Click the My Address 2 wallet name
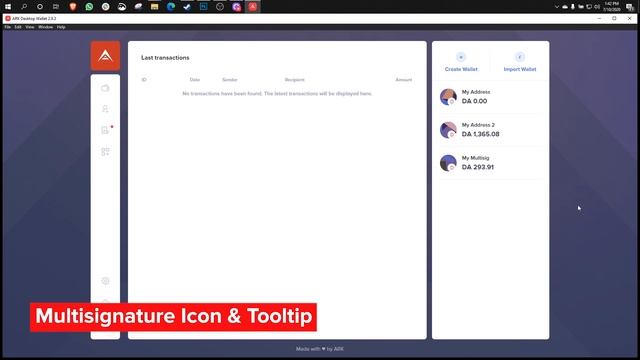 [x=478, y=125]
